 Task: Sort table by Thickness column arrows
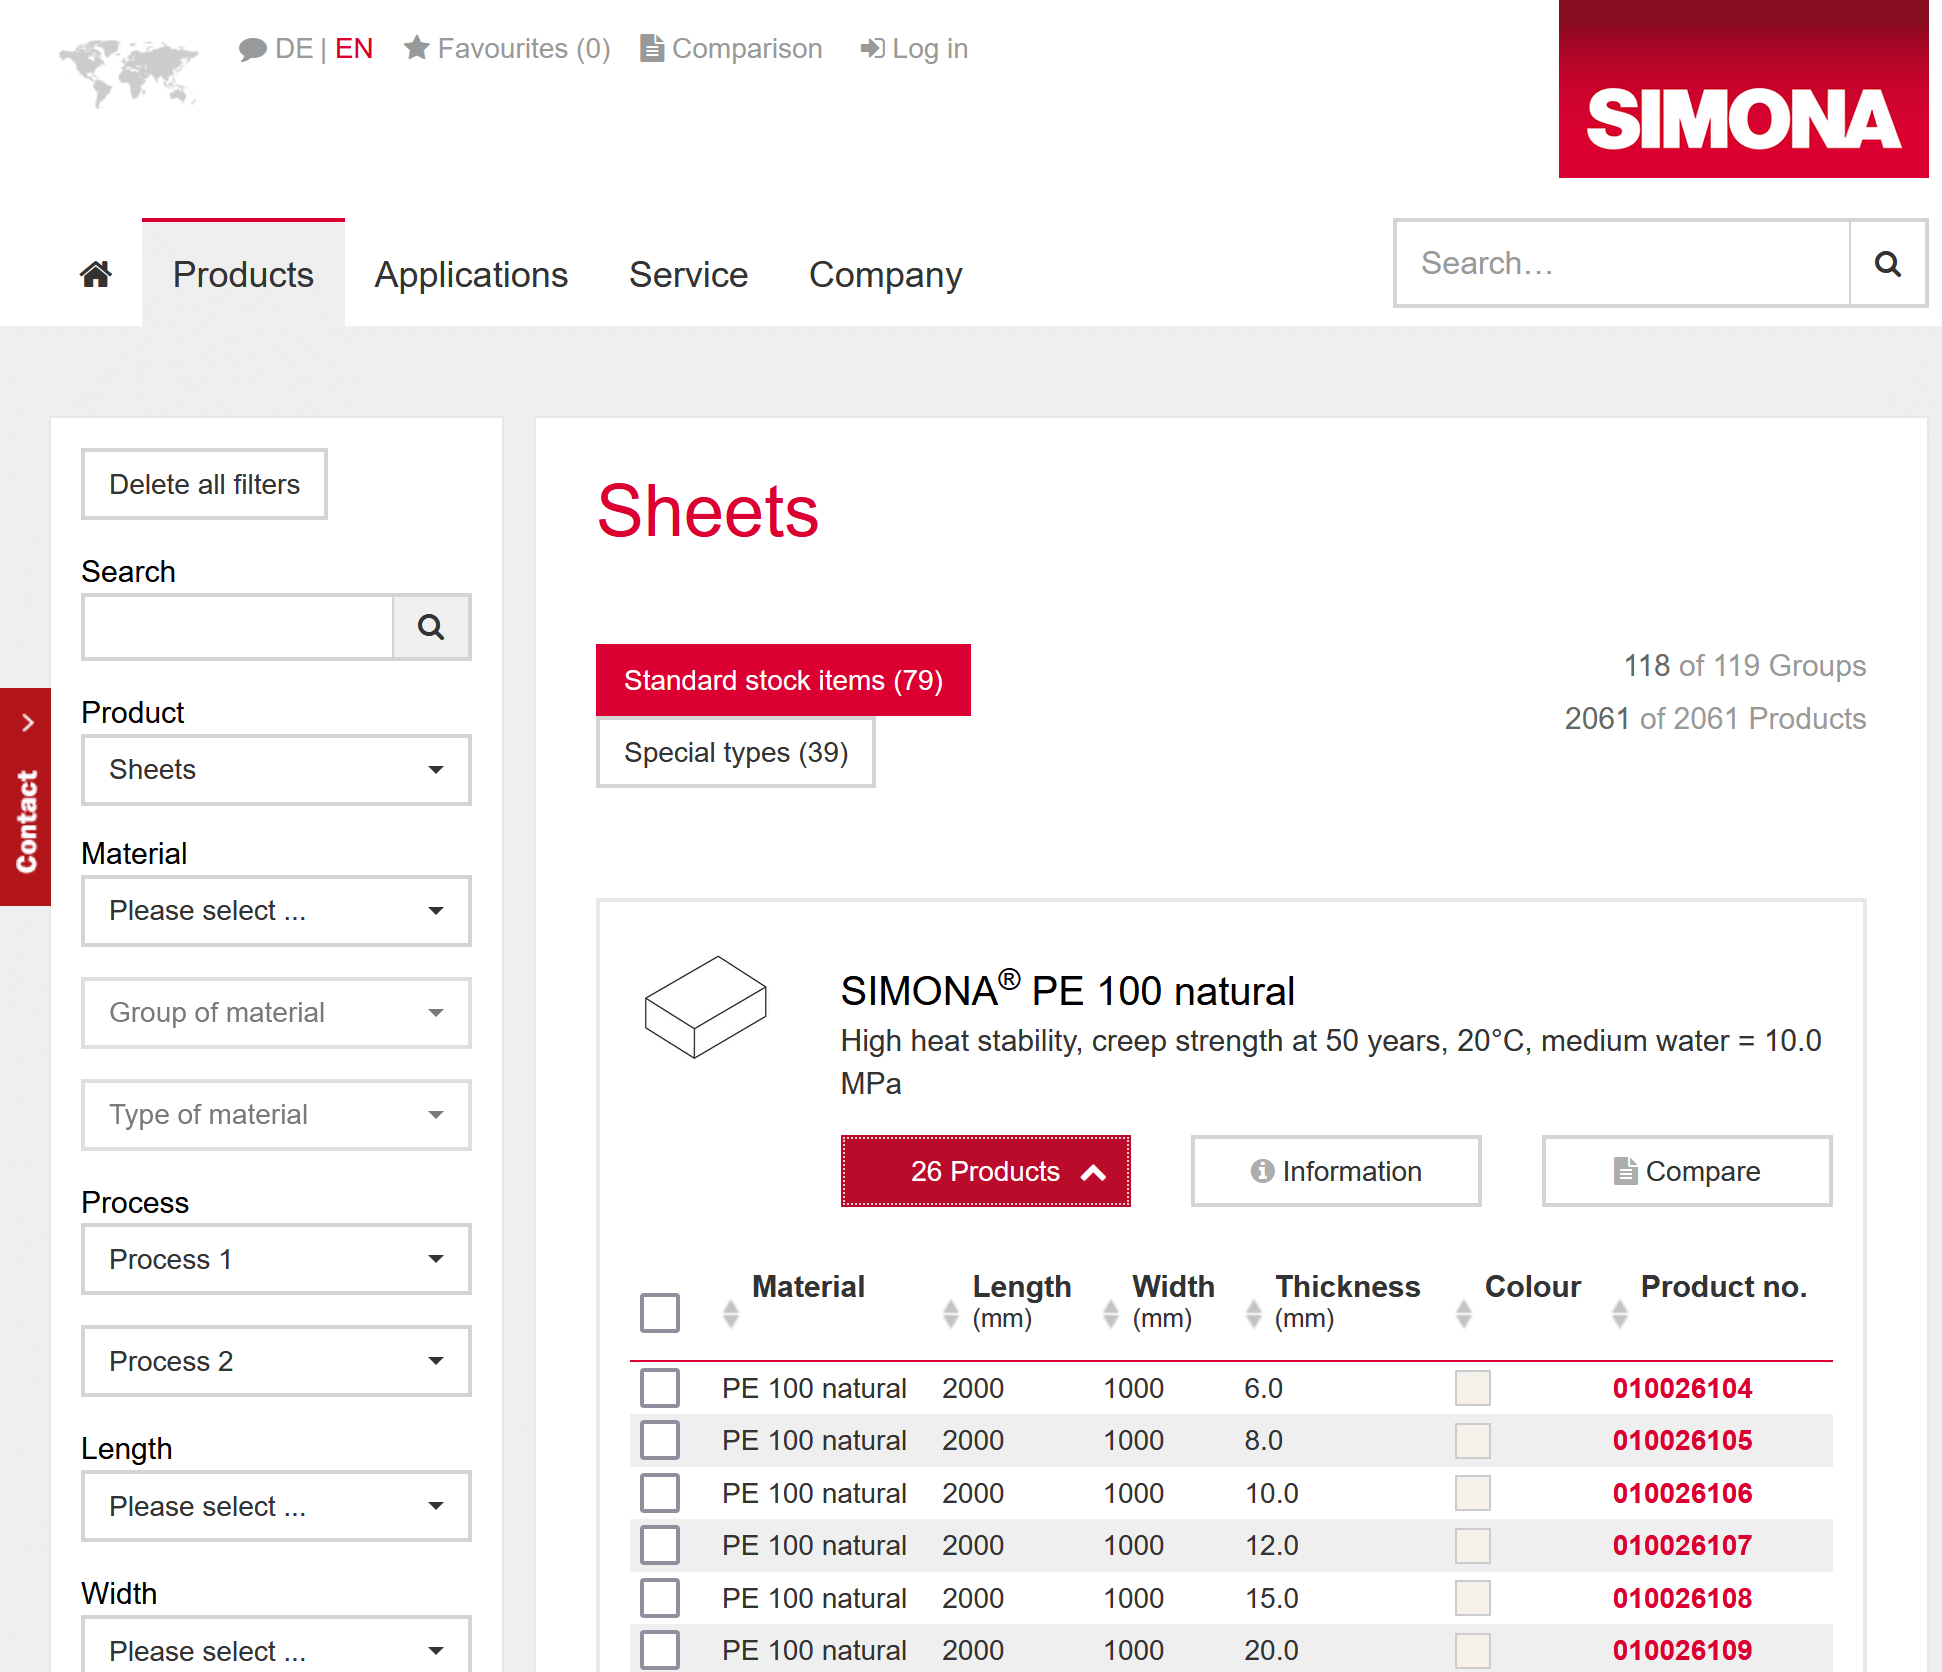[x=1254, y=1314]
